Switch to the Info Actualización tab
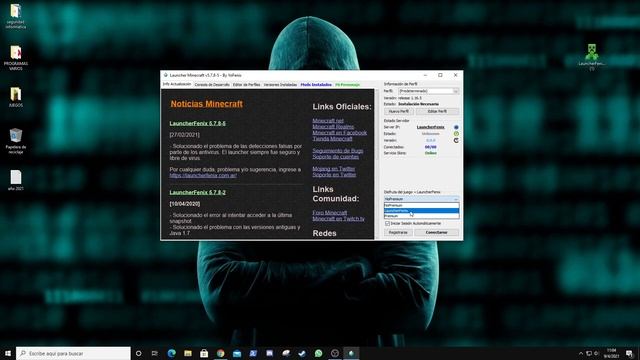The image size is (640, 360). 177,84
